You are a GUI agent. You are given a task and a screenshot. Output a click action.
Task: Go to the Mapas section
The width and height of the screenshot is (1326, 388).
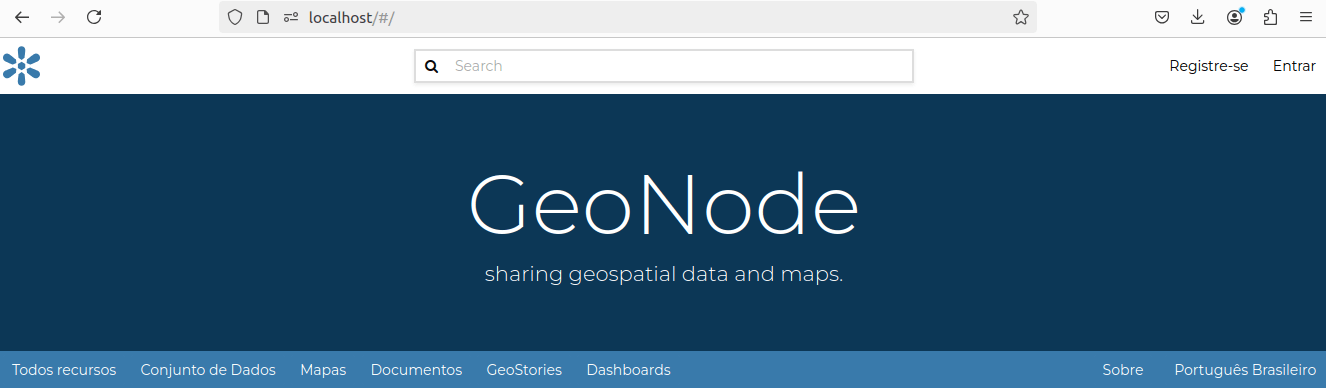pos(323,370)
